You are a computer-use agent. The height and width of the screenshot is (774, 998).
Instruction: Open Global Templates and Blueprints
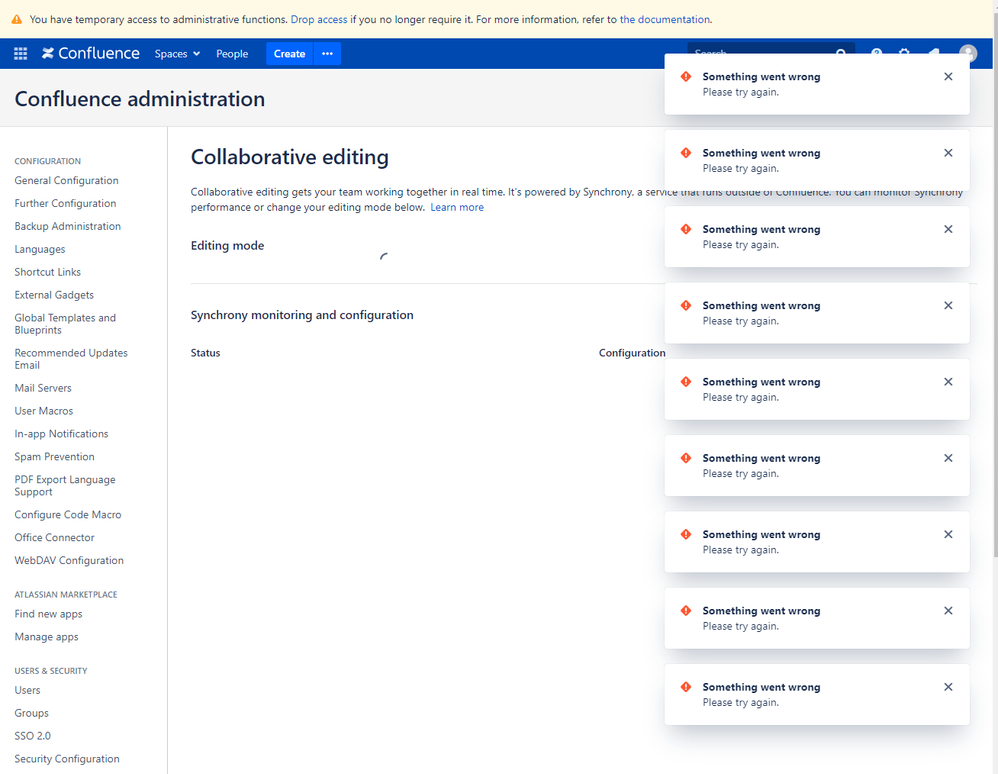[x=65, y=323]
